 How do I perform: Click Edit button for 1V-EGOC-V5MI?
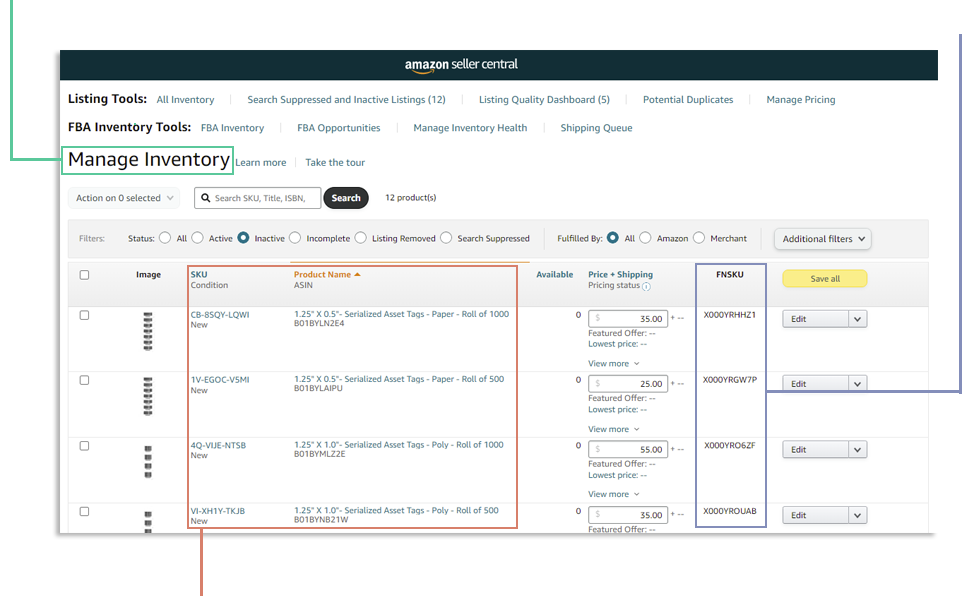816,383
